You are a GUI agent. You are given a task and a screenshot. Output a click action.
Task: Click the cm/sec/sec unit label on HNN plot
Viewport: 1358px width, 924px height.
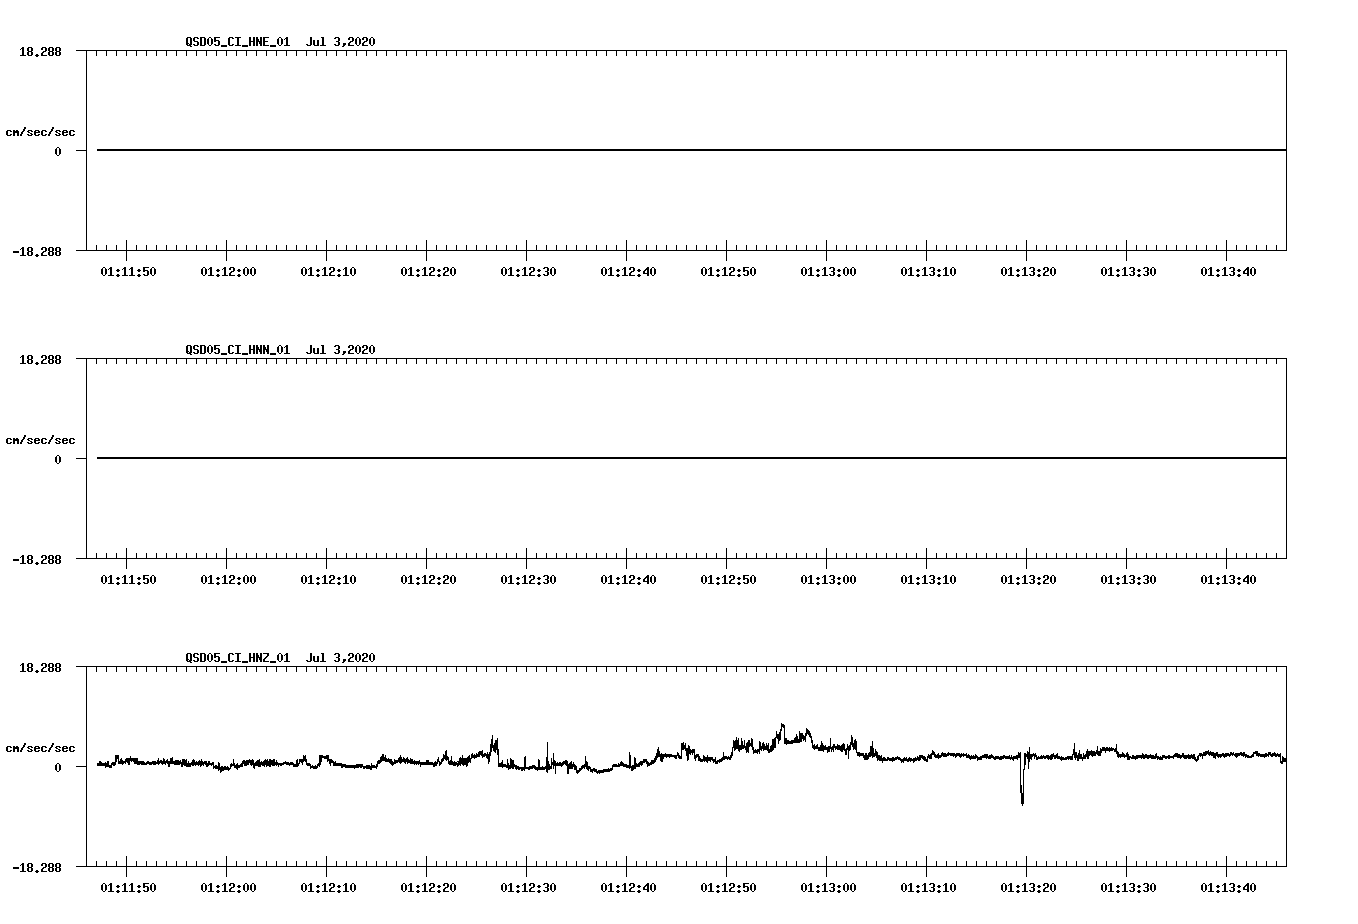tap(40, 440)
